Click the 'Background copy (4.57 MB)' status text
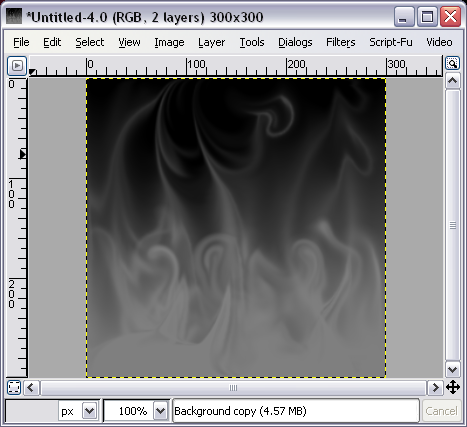Viewport: 467px width, 427px height. pyautogui.click(x=240, y=411)
